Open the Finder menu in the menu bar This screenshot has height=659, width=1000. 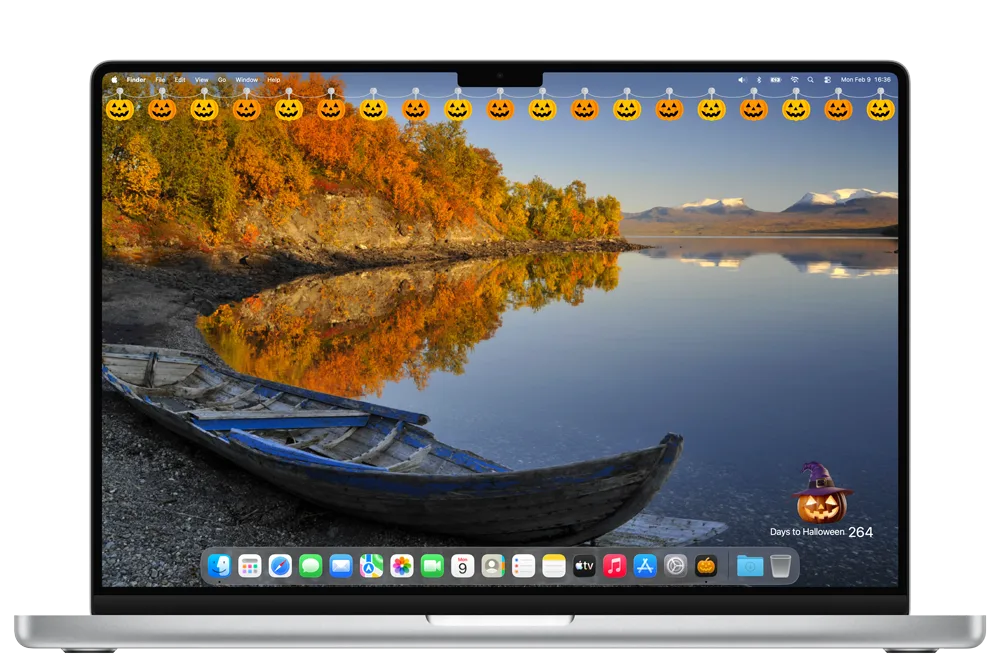[x=136, y=80]
